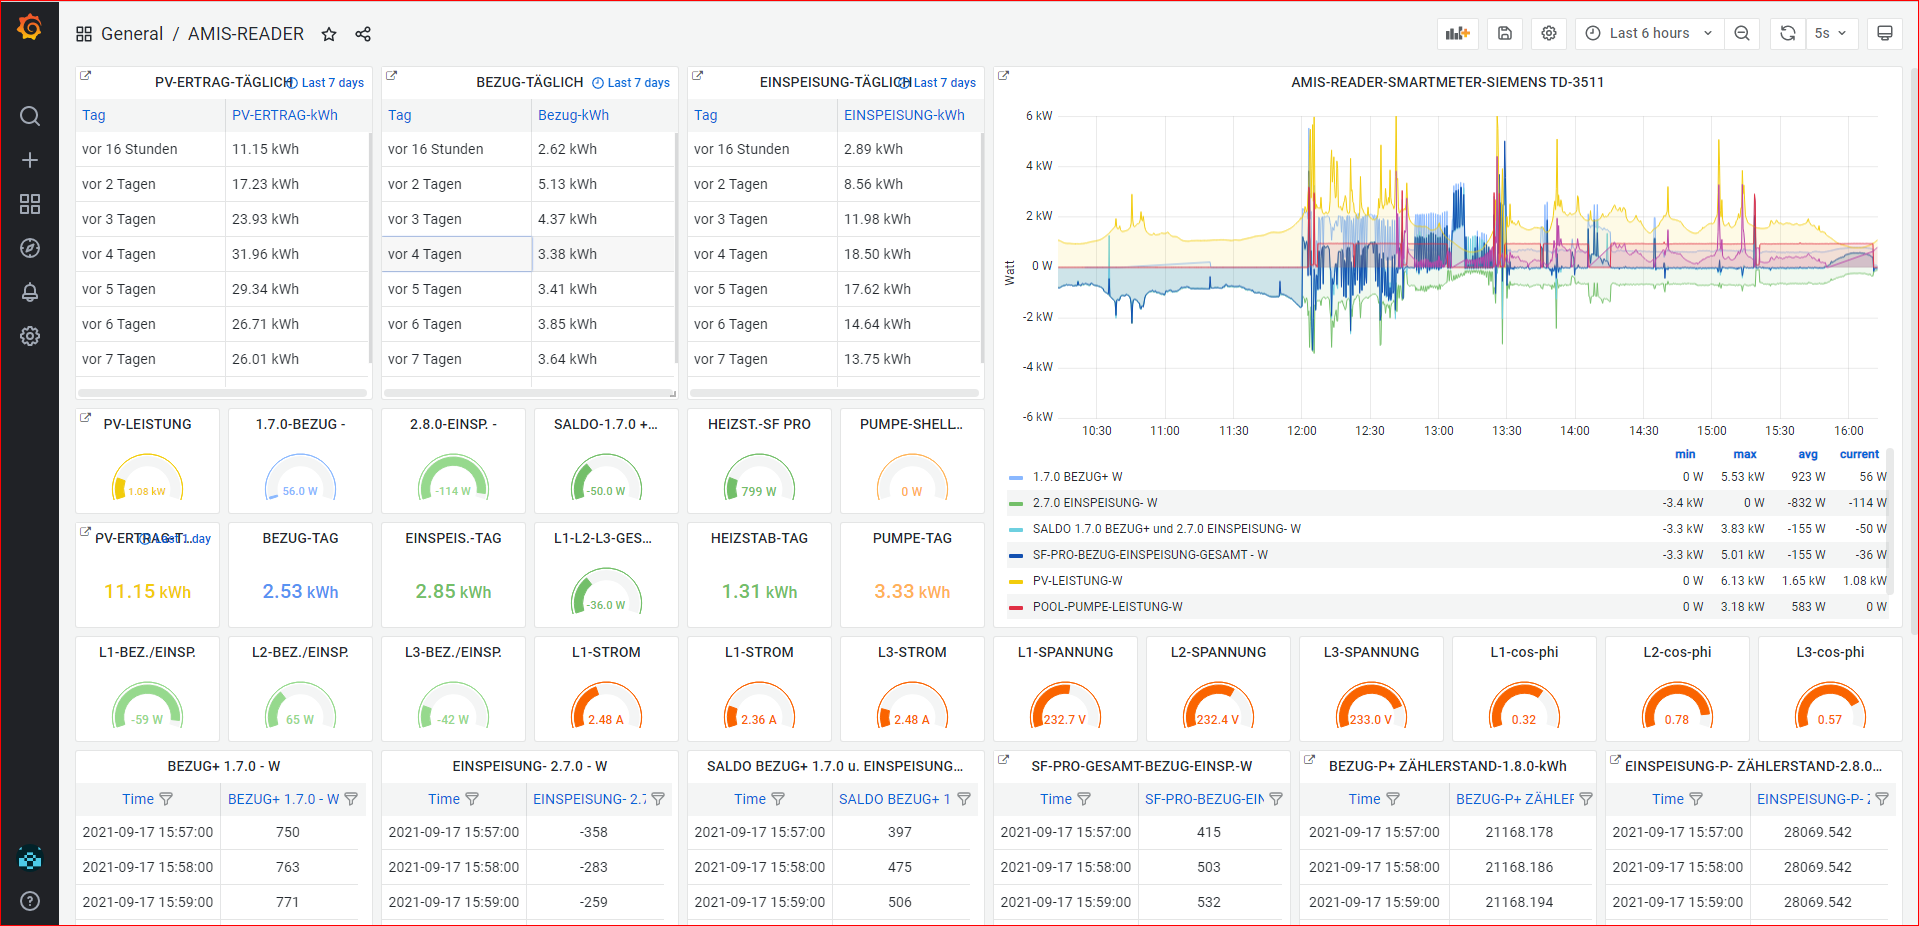This screenshot has width=1919, height=926.
Task: Click the AMIS-READER dashboard title
Action: click(246, 34)
